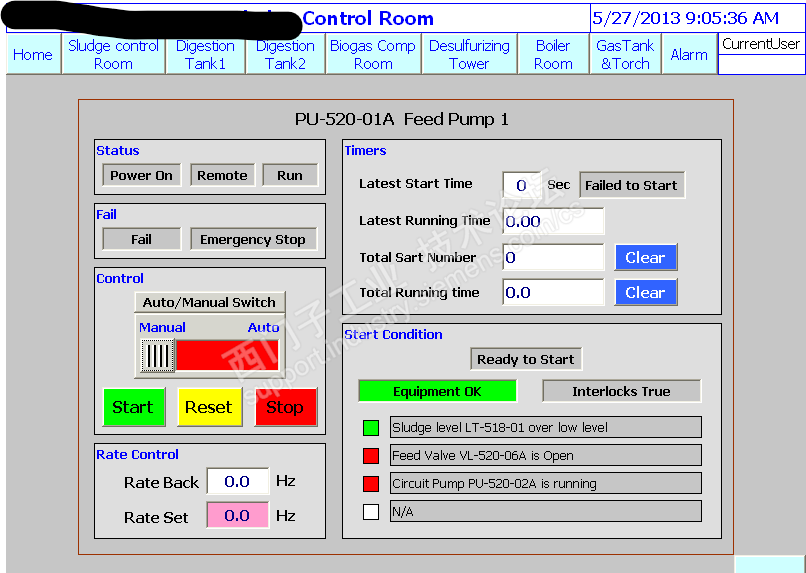
Task: Click the Emergency Stop indicator
Action: click(x=253, y=239)
